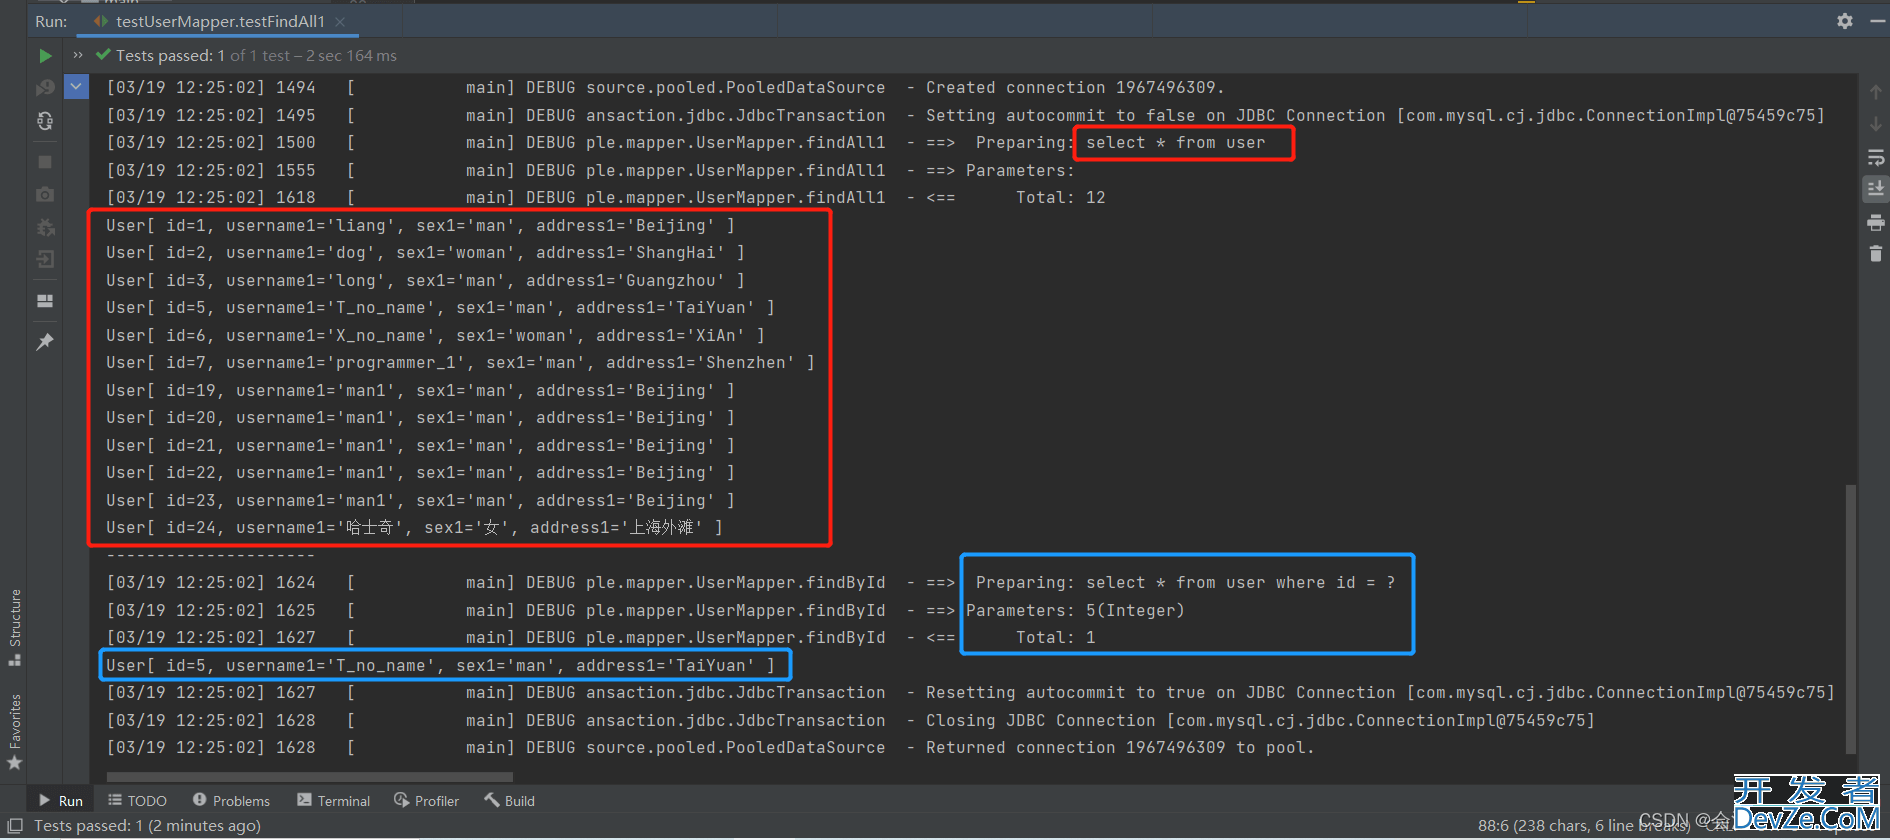The height and width of the screenshot is (840, 1890).
Task: Clear console with the trash icon
Action: pos(1876,254)
